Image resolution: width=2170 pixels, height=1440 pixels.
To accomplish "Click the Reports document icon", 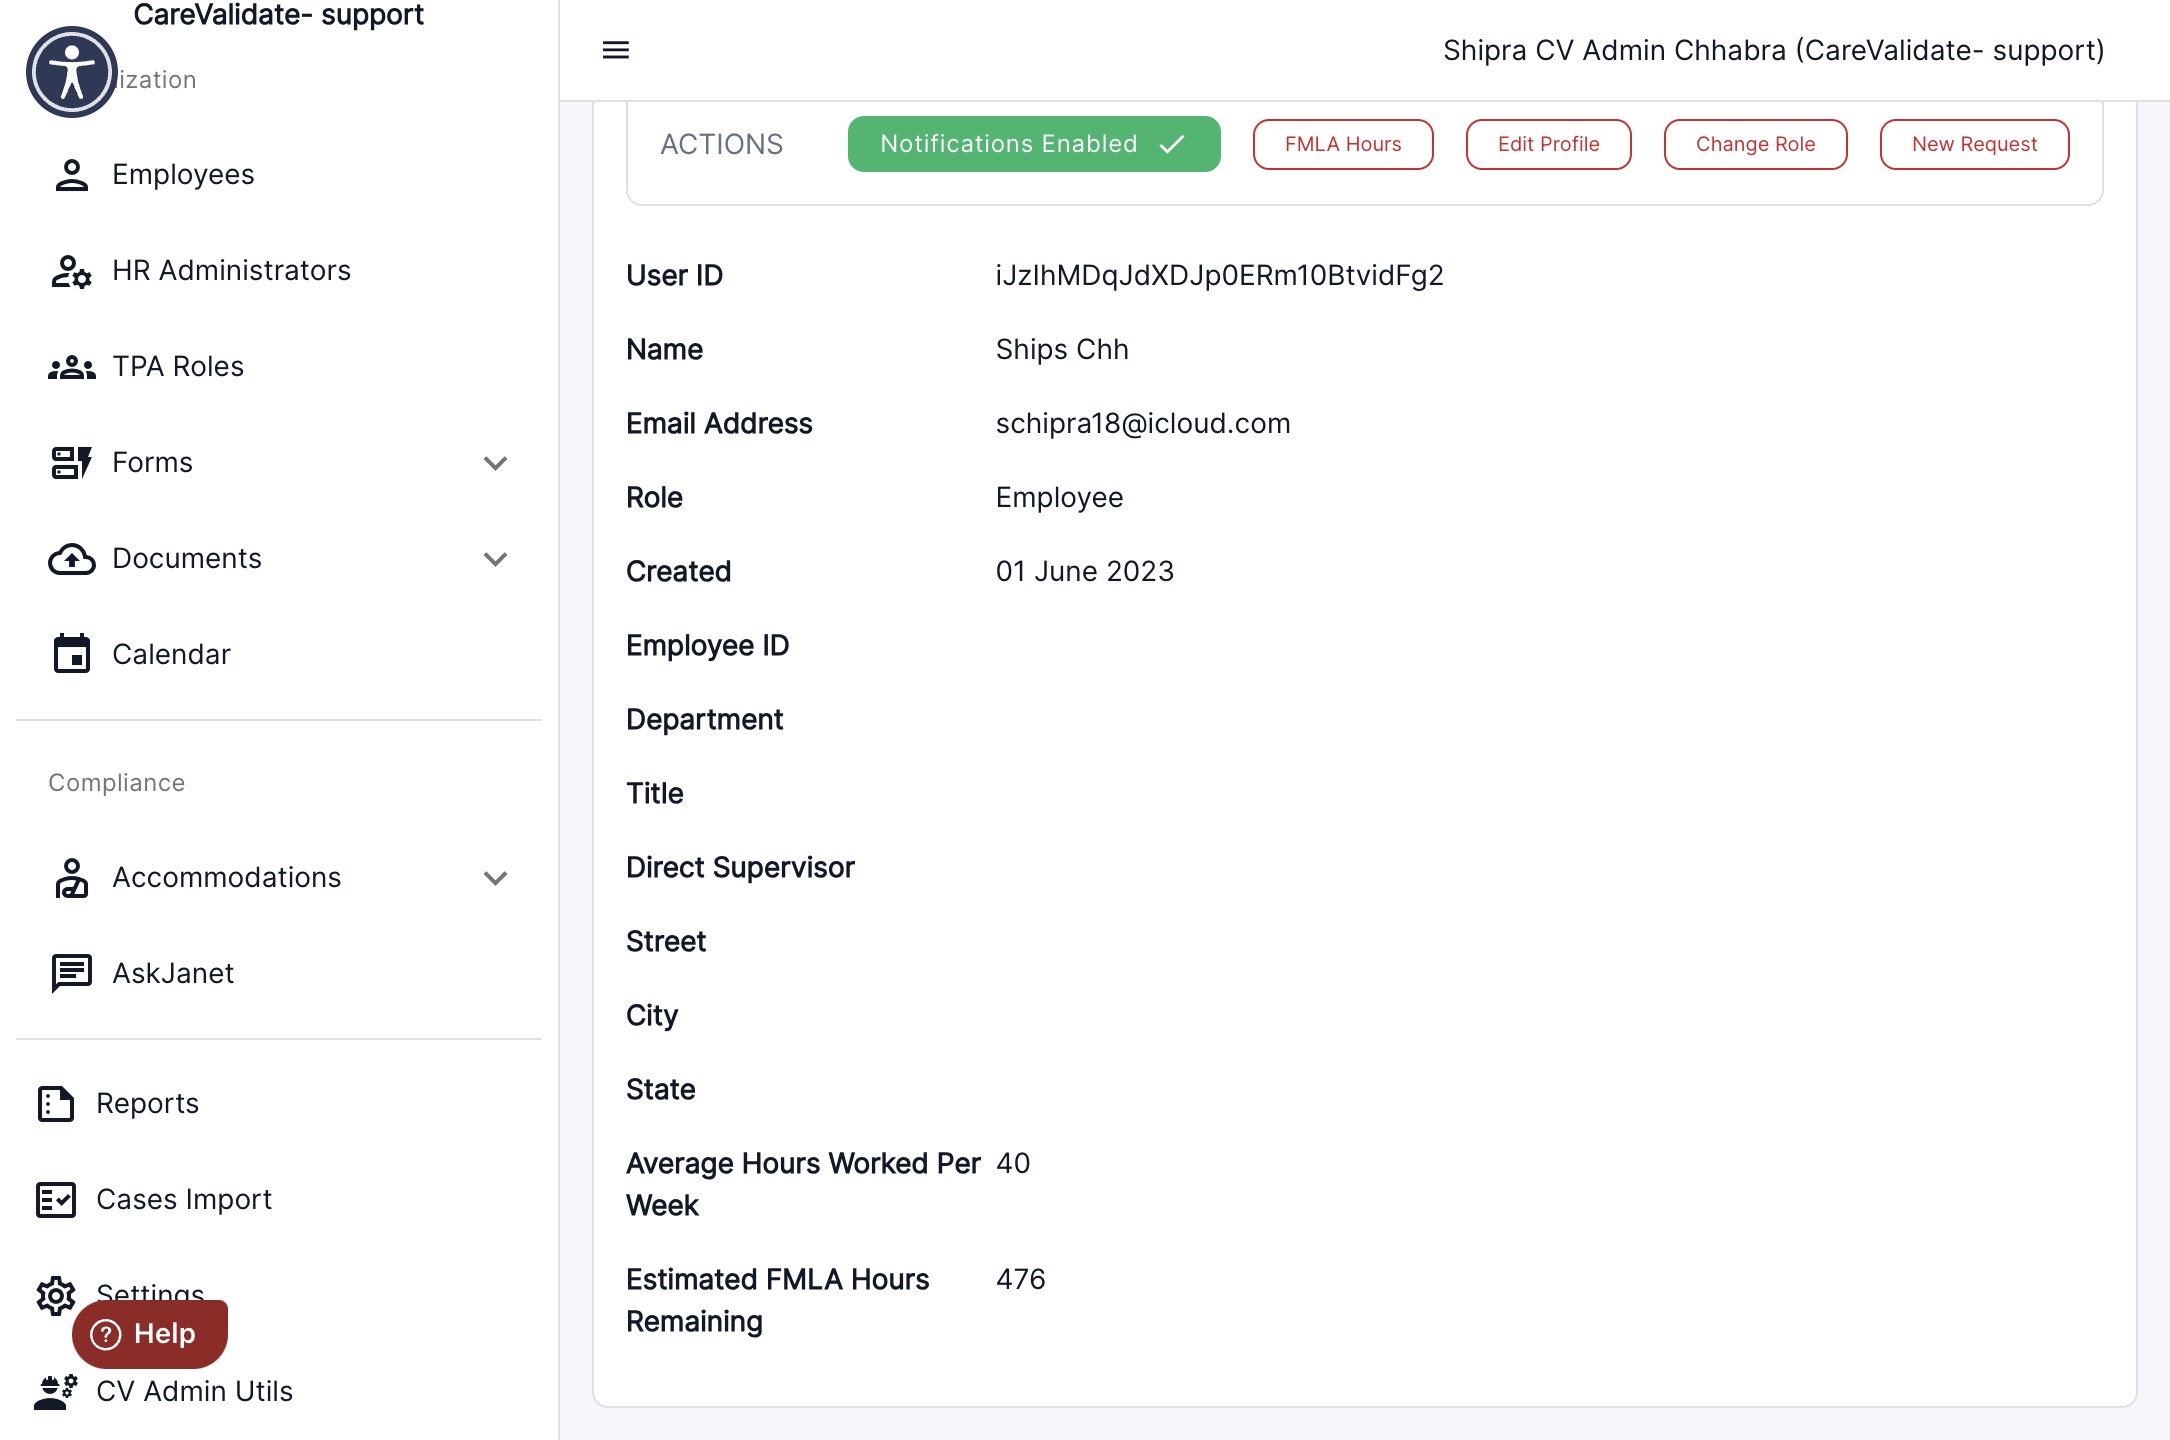I will point(56,1103).
